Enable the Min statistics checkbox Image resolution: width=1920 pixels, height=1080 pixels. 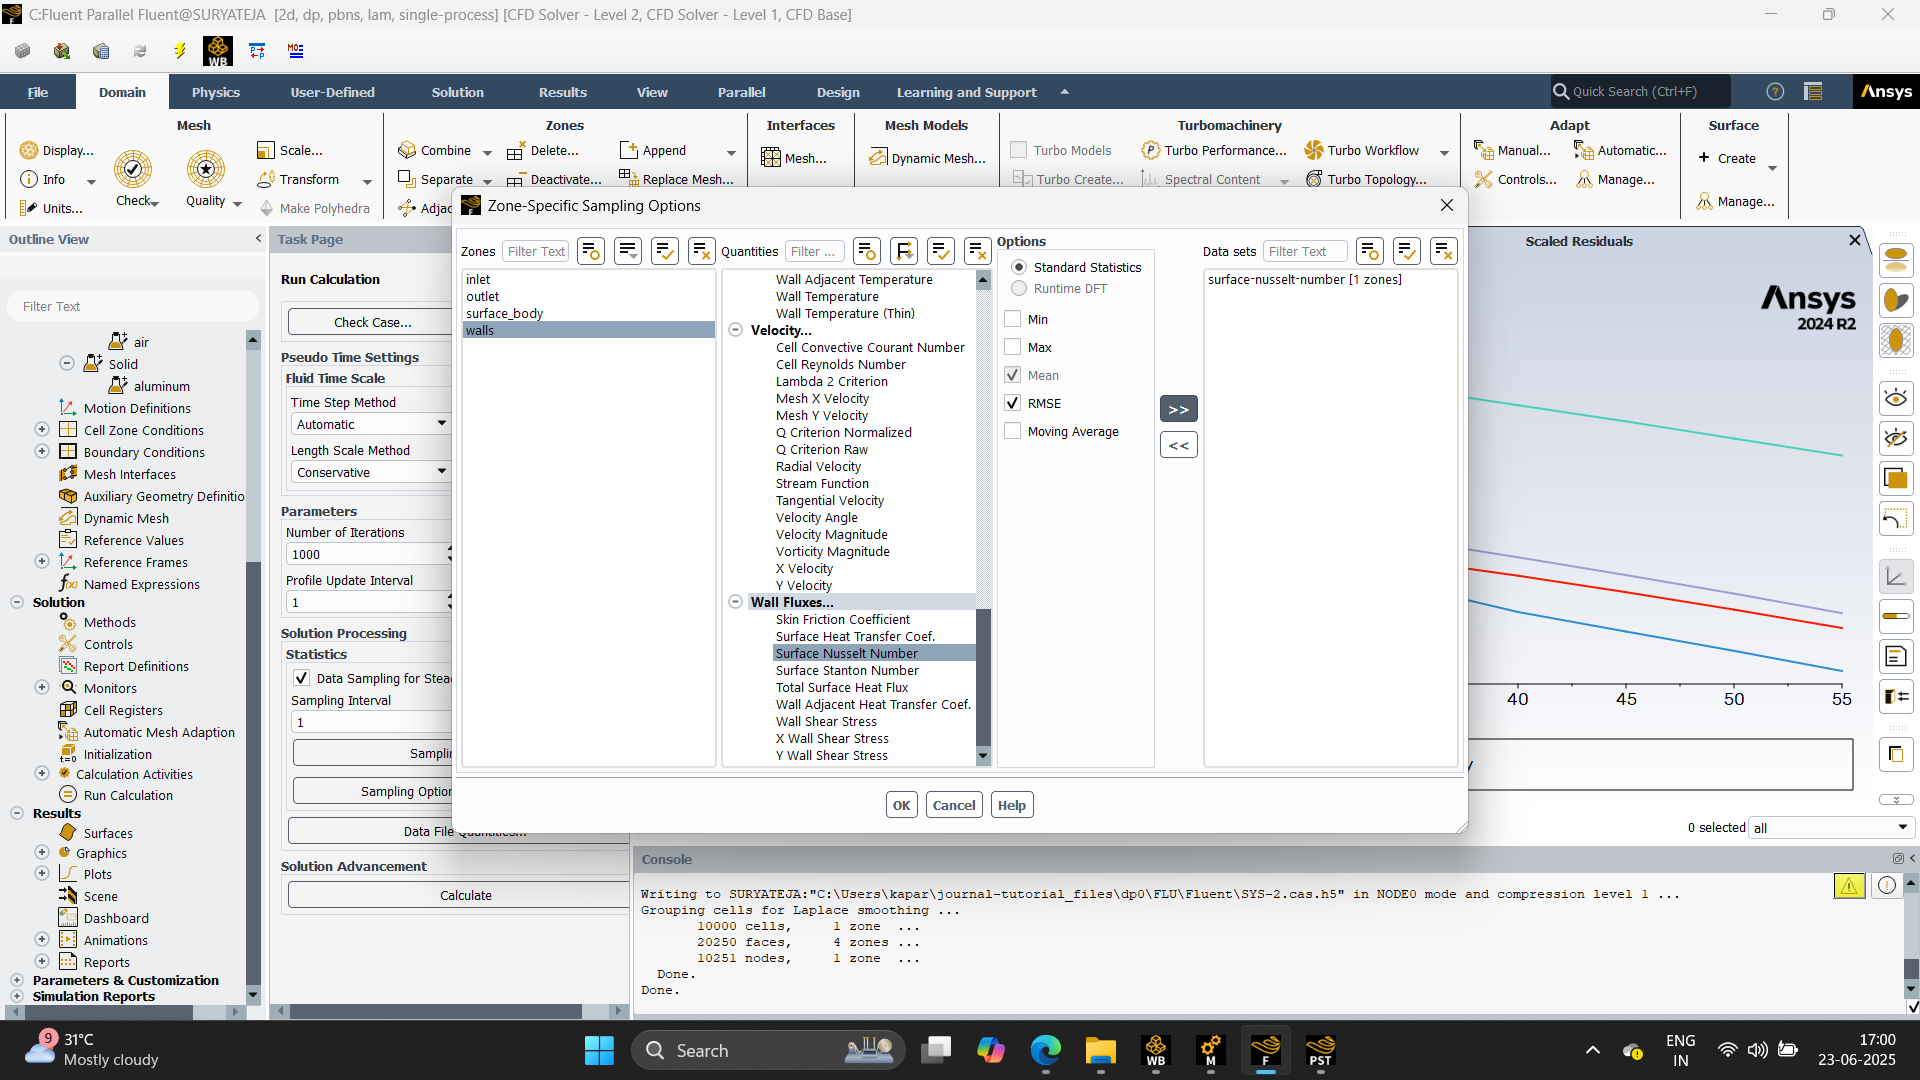pyautogui.click(x=1013, y=320)
